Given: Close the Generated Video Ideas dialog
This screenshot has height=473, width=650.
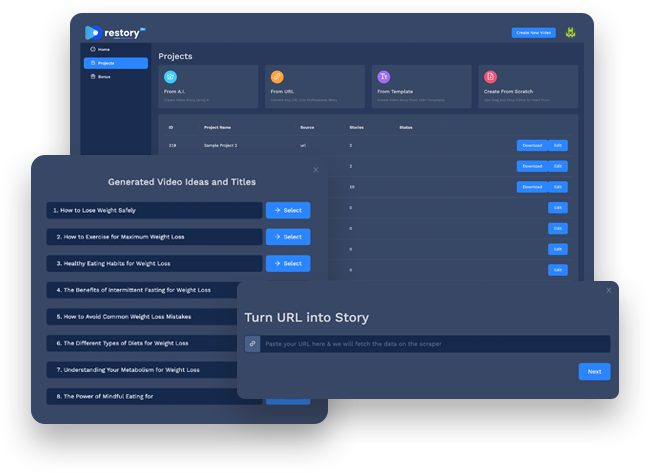Looking at the screenshot, I should (316, 170).
